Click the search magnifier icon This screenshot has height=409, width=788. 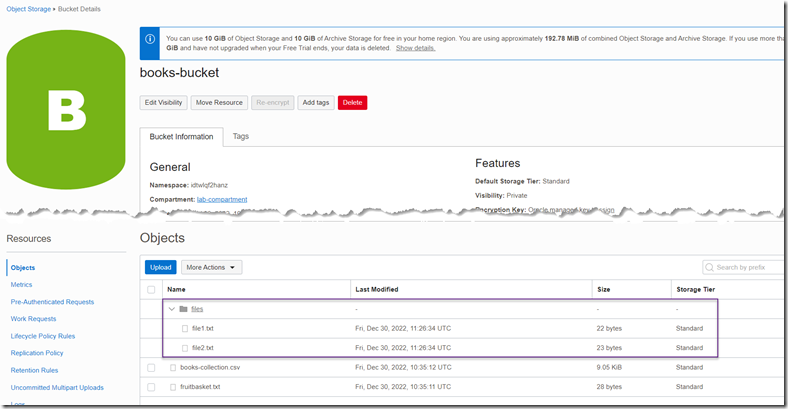pos(709,267)
